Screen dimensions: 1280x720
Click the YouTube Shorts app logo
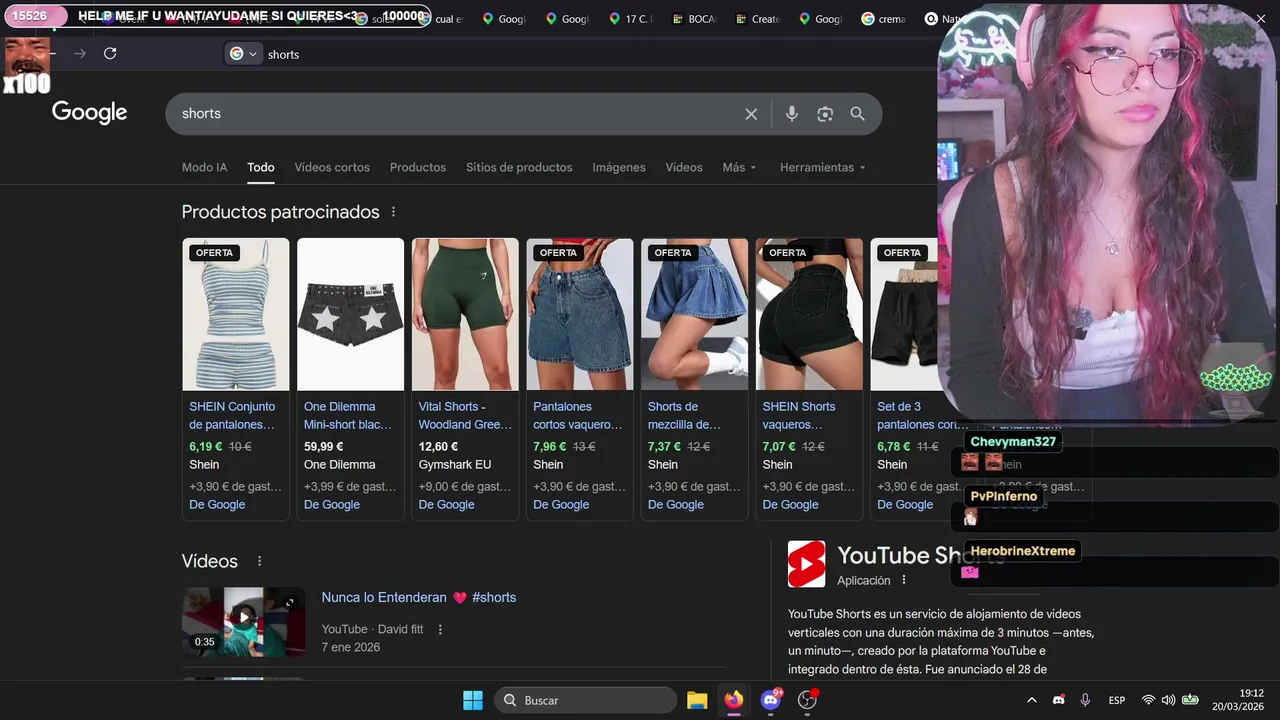coord(807,564)
